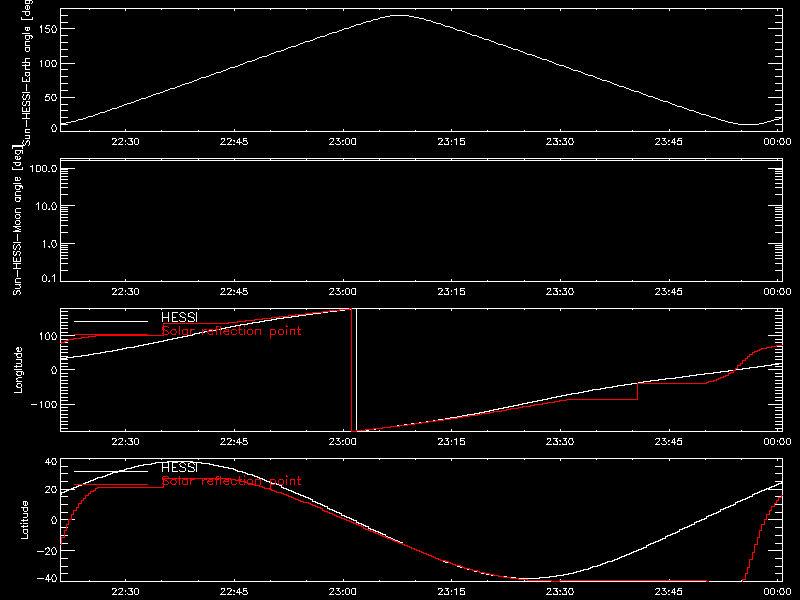This screenshot has height=600, width=800.
Task: Click the 100 tick on Longitude axis
Action: [48, 336]
